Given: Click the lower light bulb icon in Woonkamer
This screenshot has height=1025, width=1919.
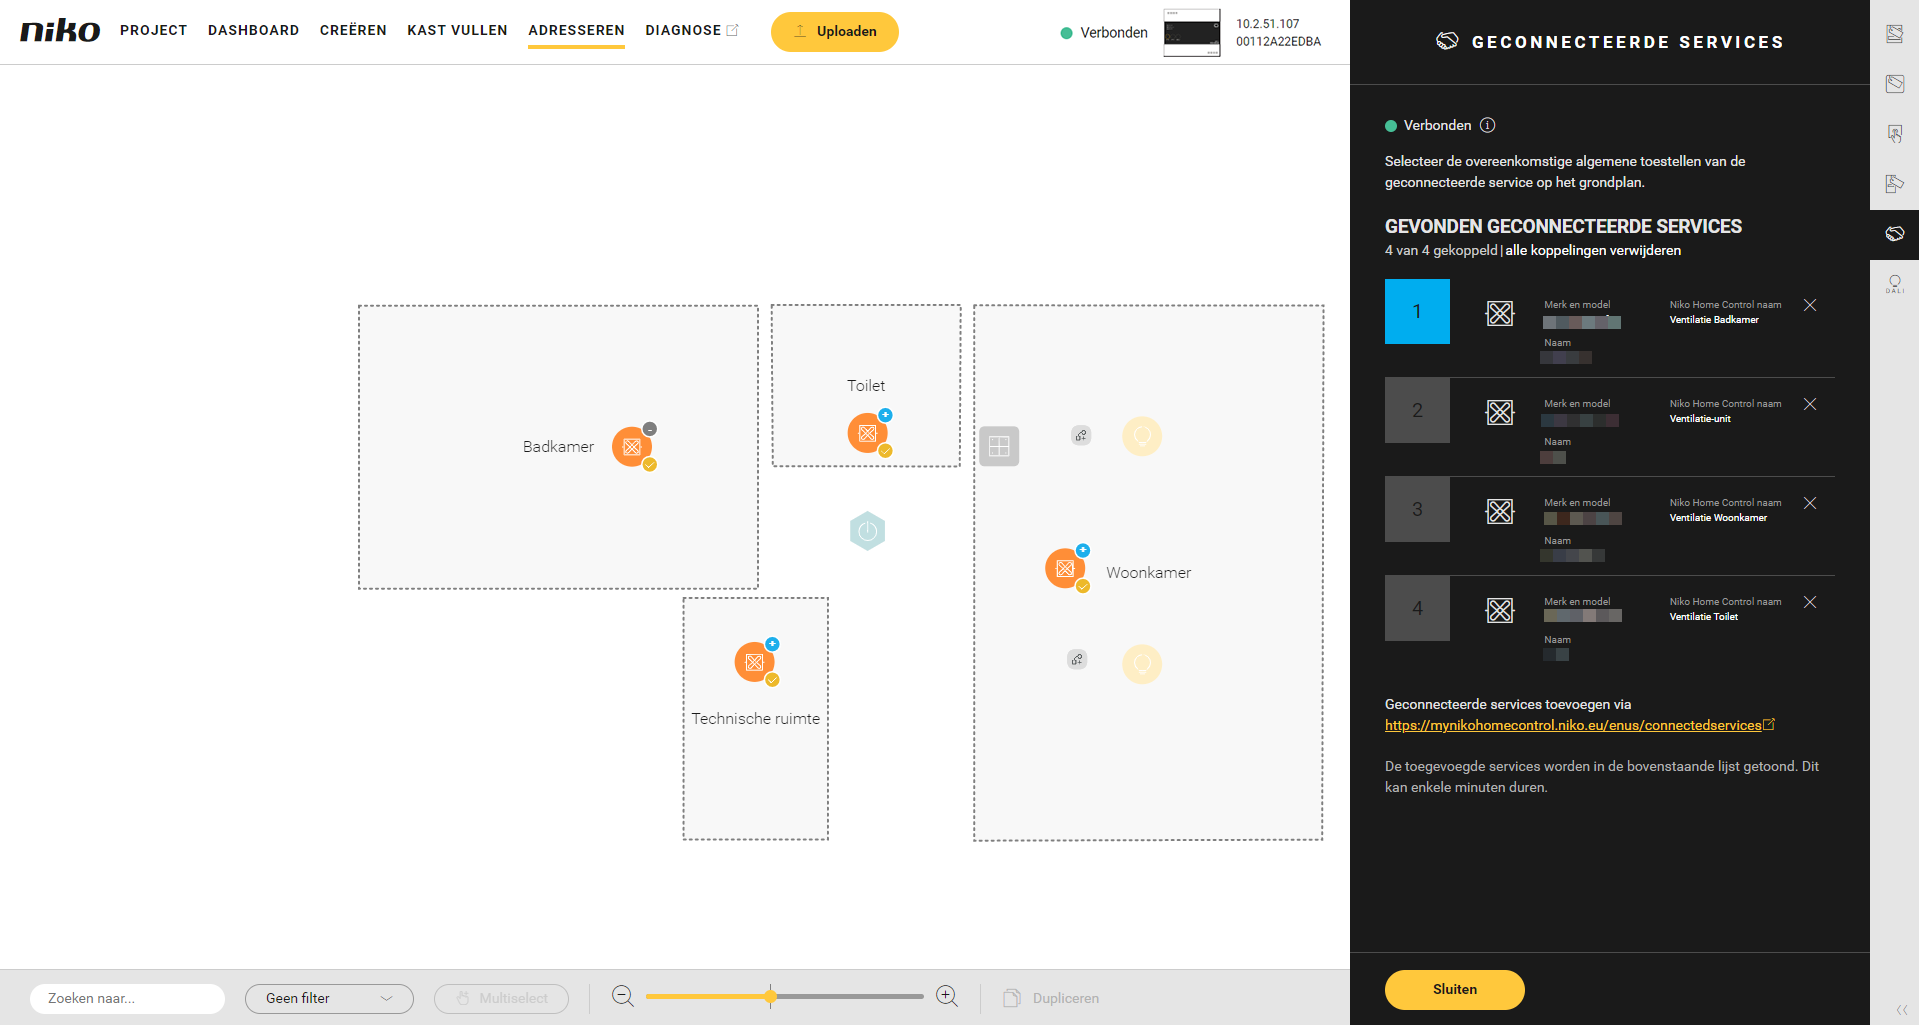Looking at the screenshot, I should pos(1142,664).
